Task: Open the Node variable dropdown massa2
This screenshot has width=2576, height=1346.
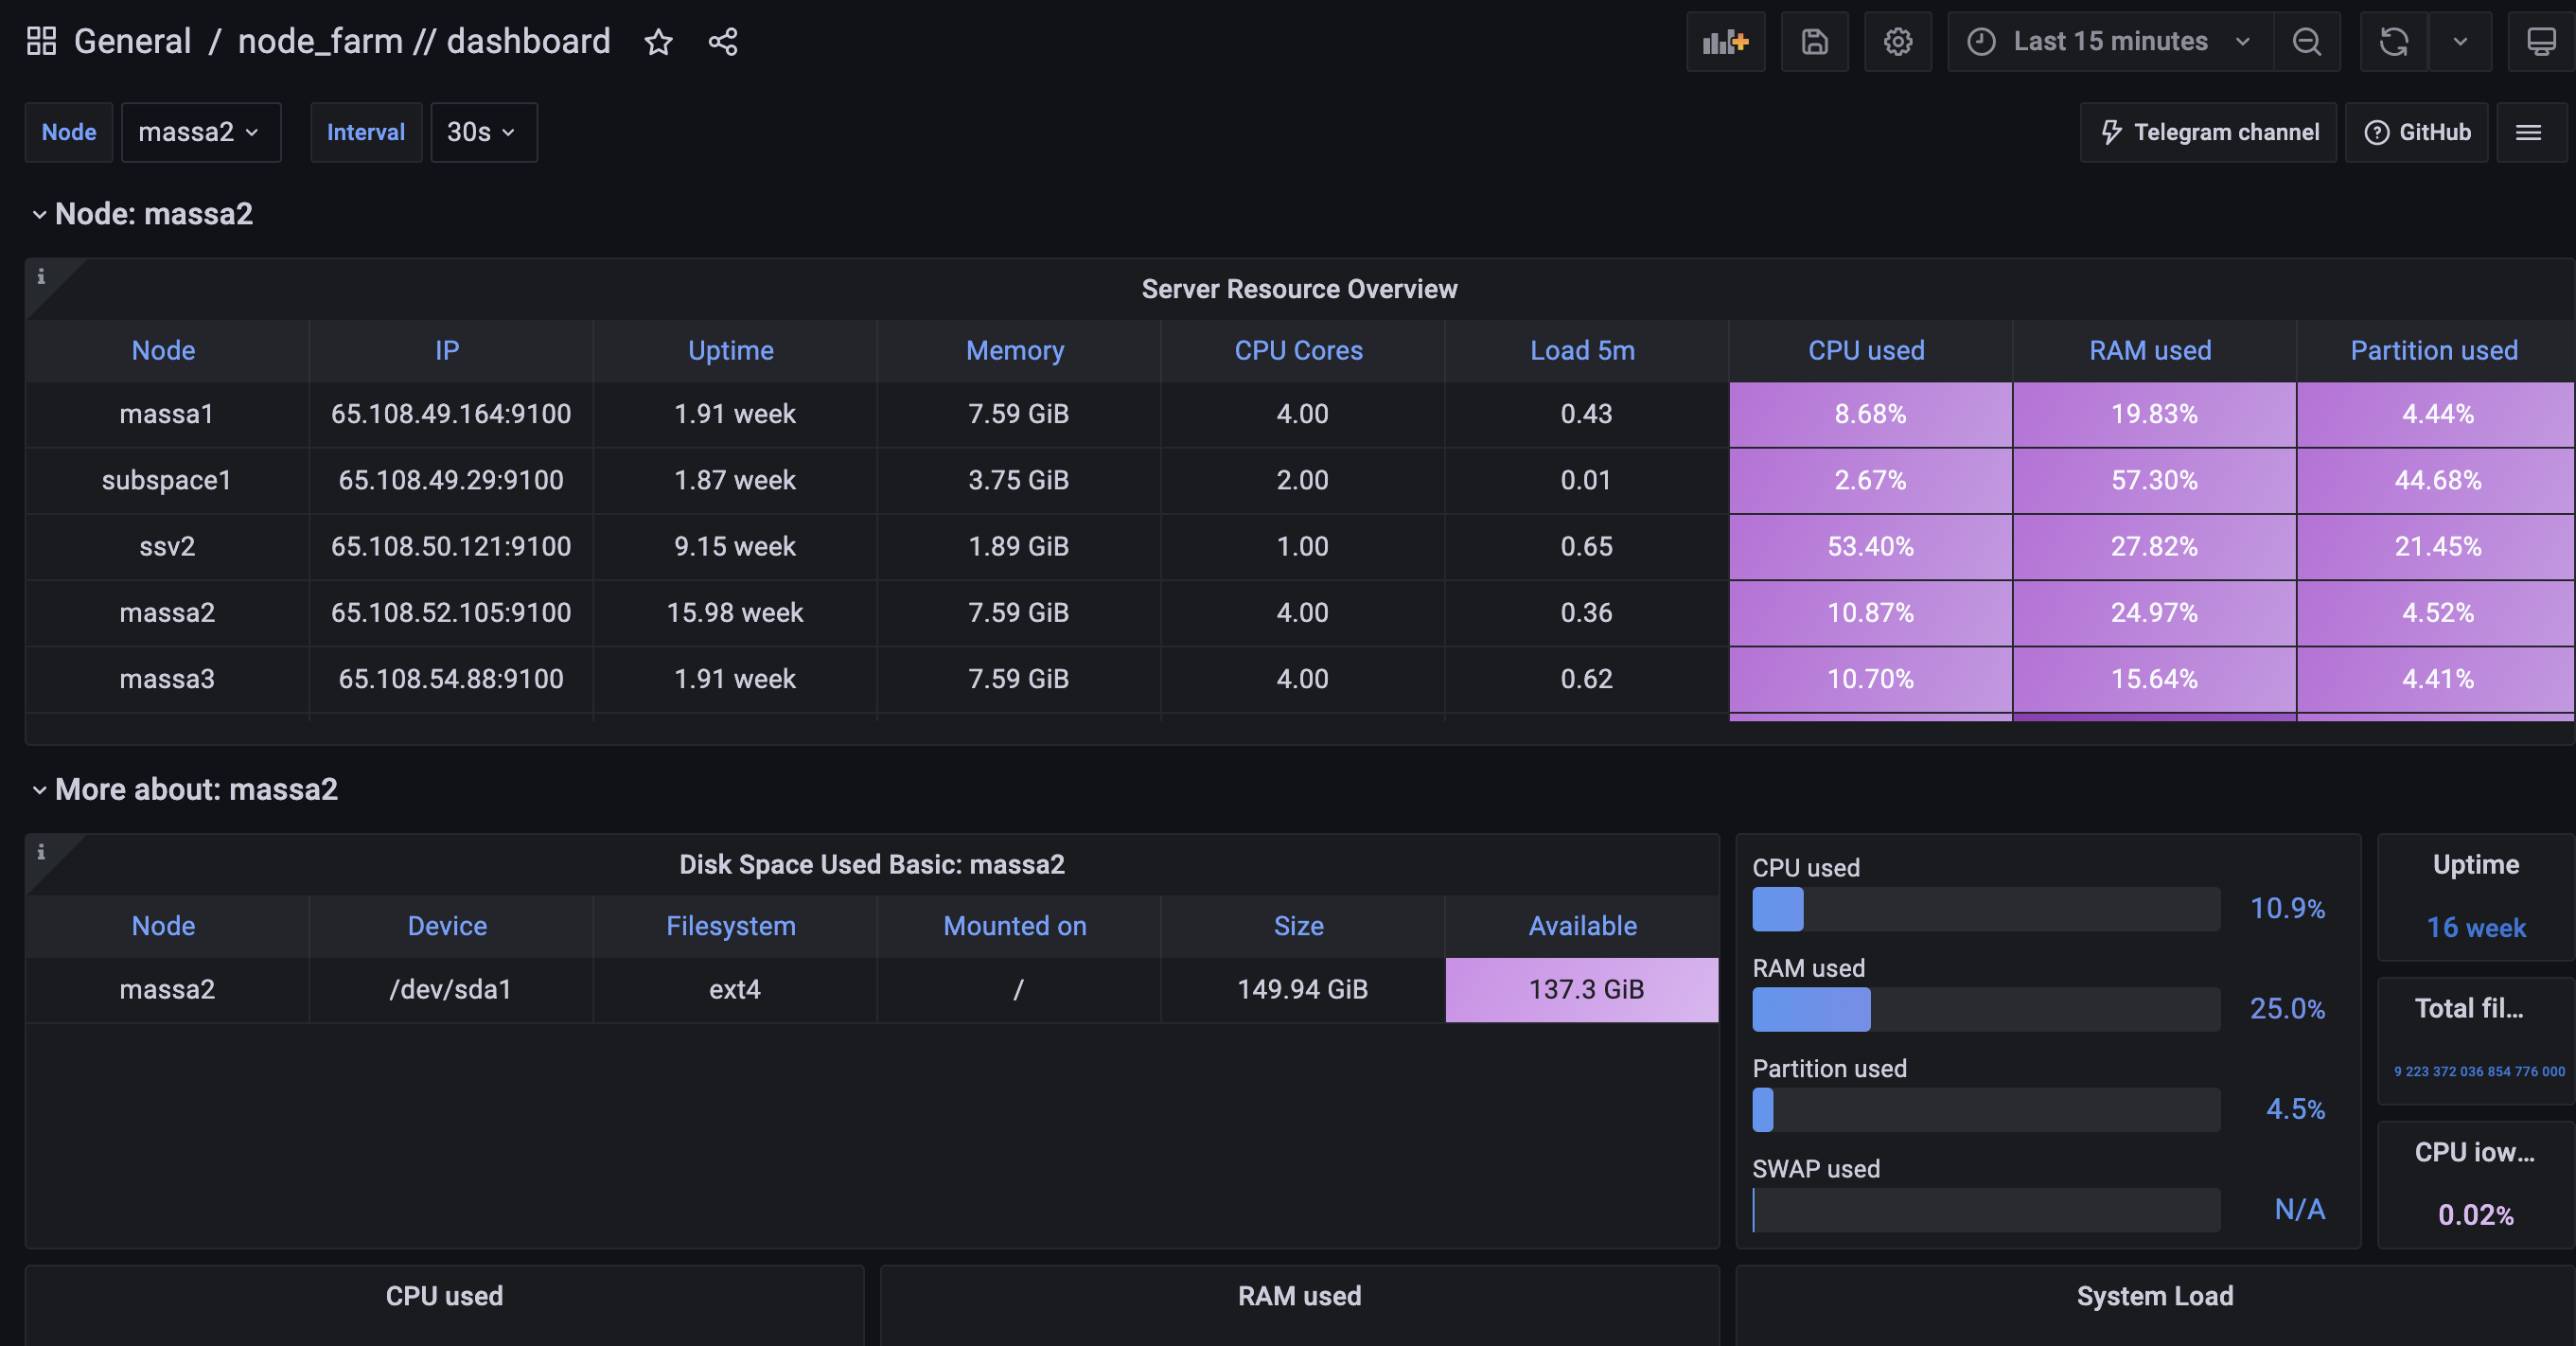Action: pos(200,132)
